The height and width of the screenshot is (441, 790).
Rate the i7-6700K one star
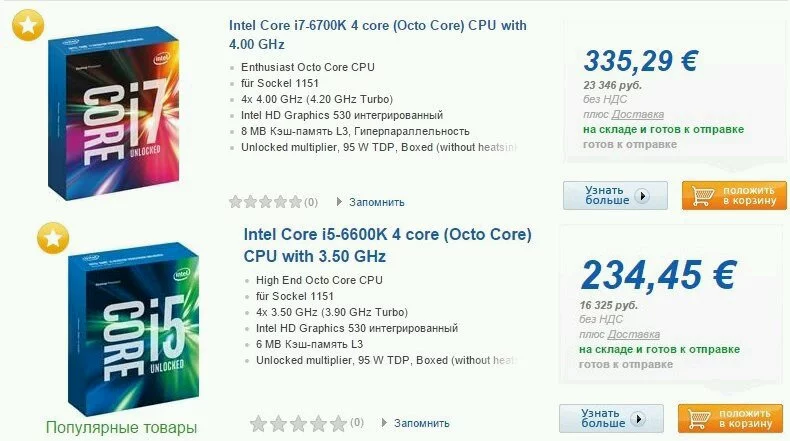[x=235, y=202]
